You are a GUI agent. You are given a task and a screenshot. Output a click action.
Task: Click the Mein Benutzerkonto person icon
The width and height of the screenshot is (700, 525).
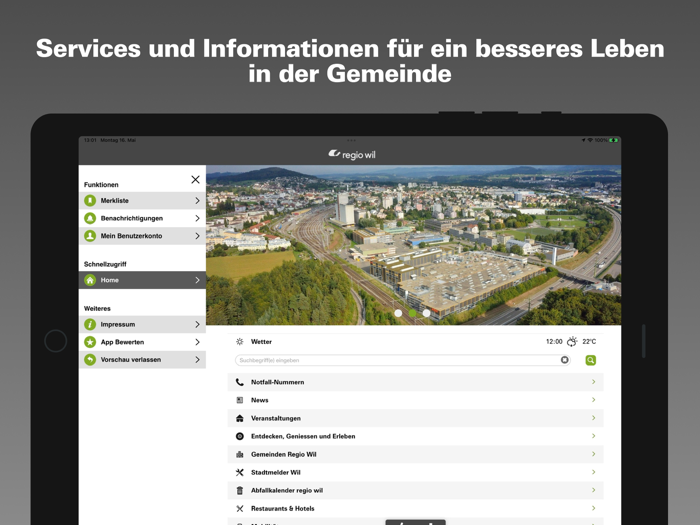[90, 236]
